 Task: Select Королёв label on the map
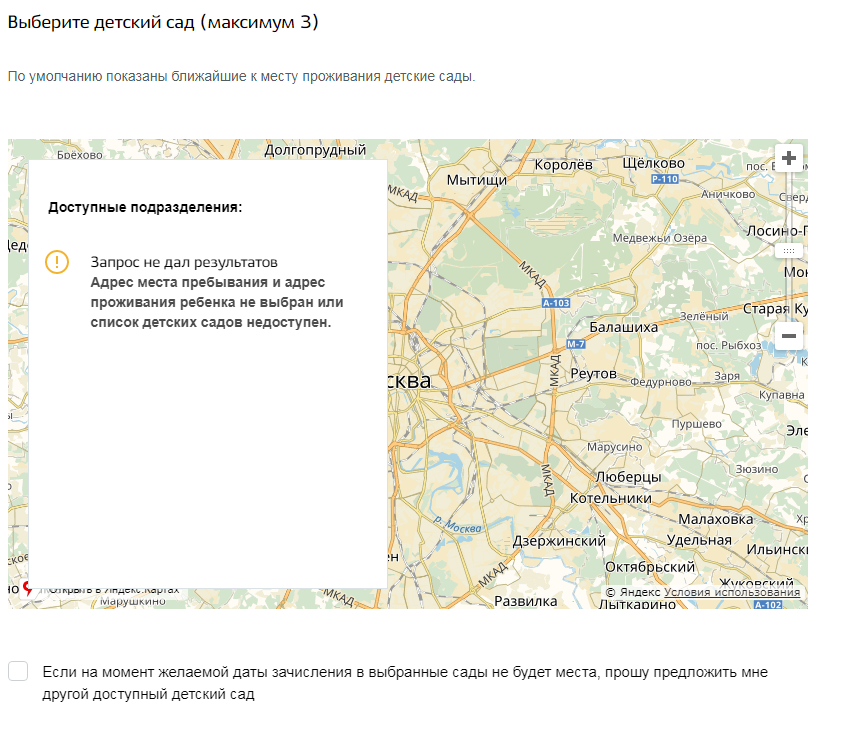click(565, 164)
